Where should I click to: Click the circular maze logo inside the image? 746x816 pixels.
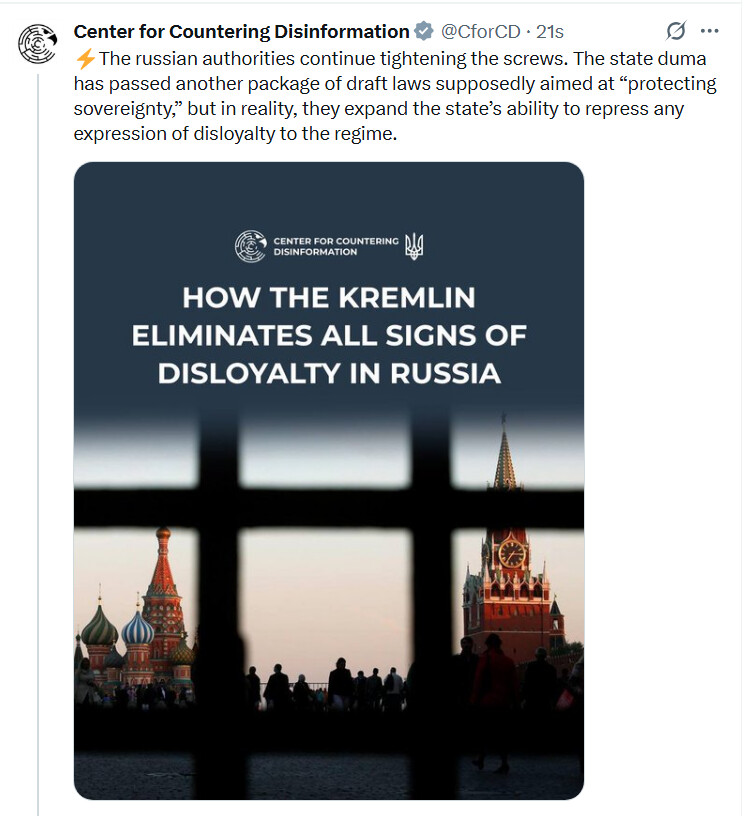(250, 246)
